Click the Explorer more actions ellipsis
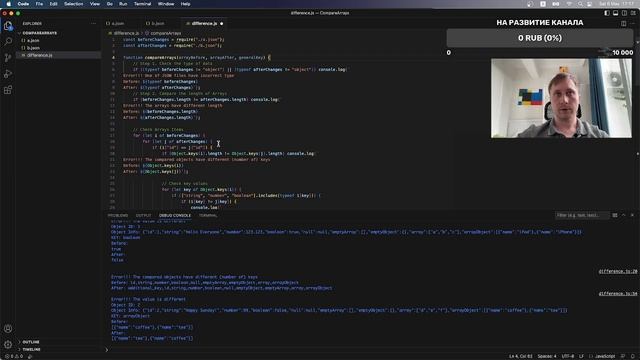This screenshot has height=360, width=640. pyautogui.click(x=93, y=24)
